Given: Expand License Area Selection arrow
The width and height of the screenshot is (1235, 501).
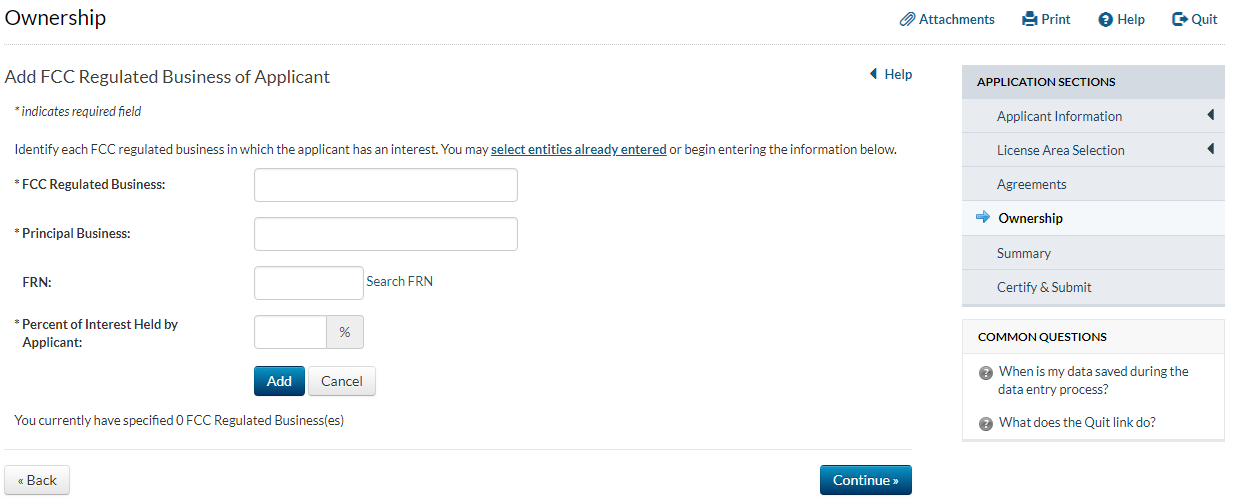Looking at the screenshot, I should (1210, 150).
